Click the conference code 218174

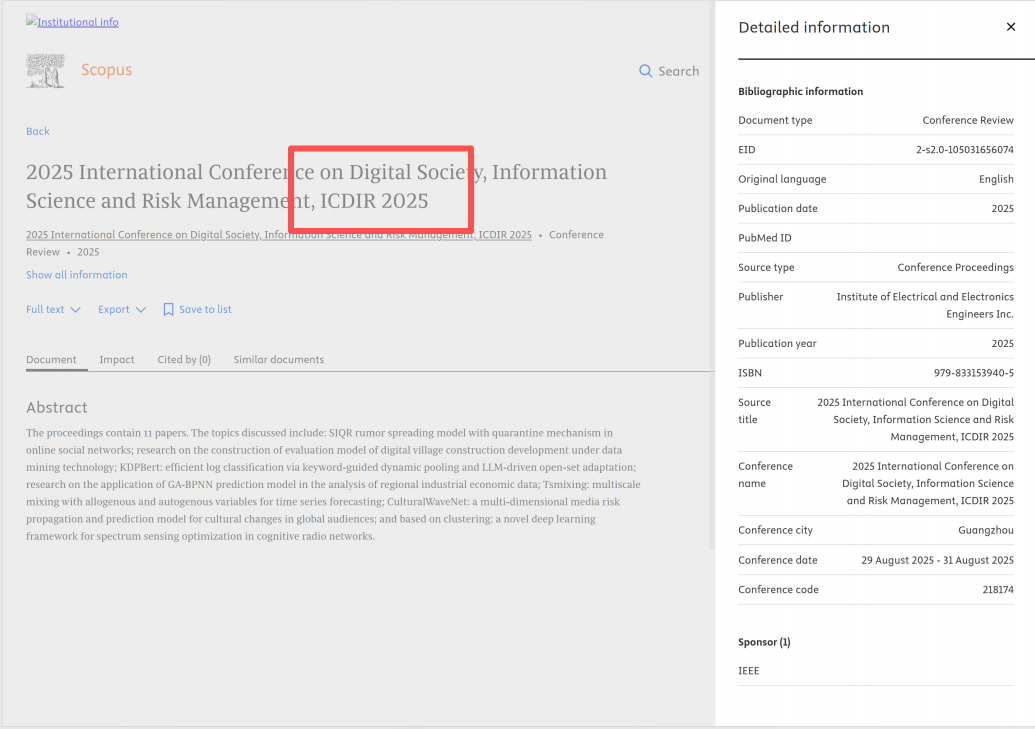point(997,590)
